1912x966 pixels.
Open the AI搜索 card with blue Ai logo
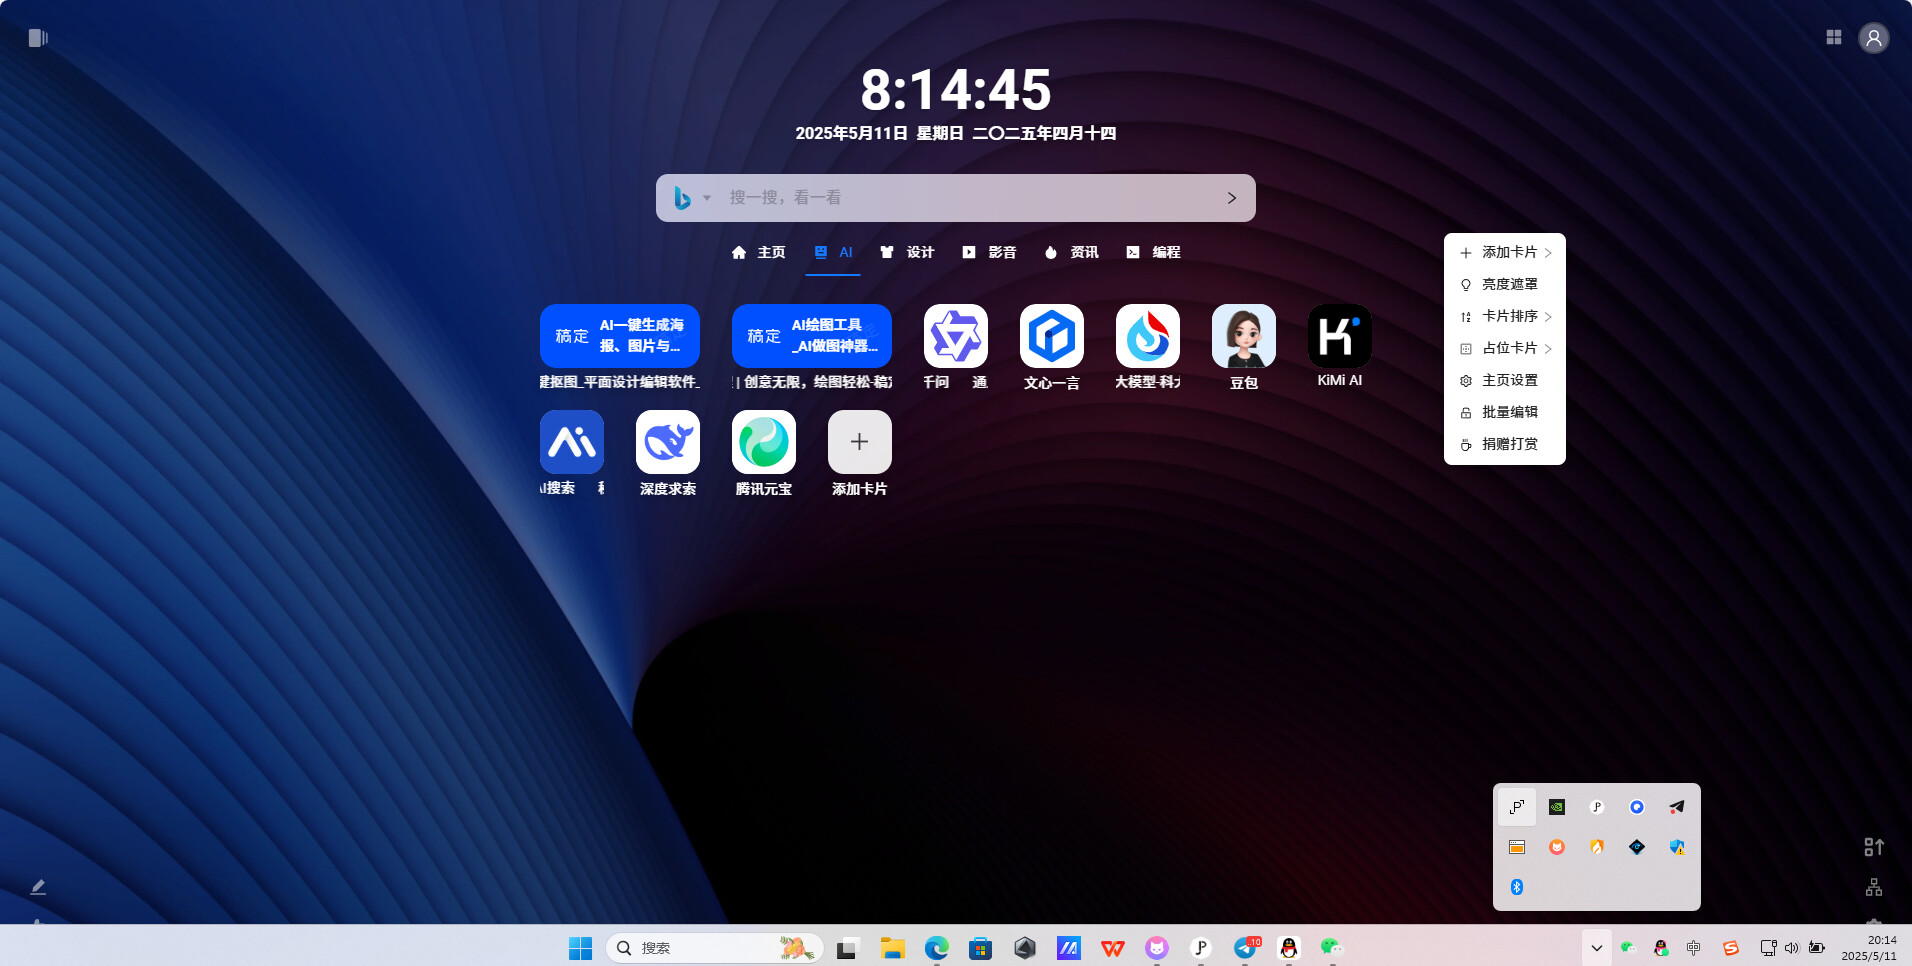(571, 442)
